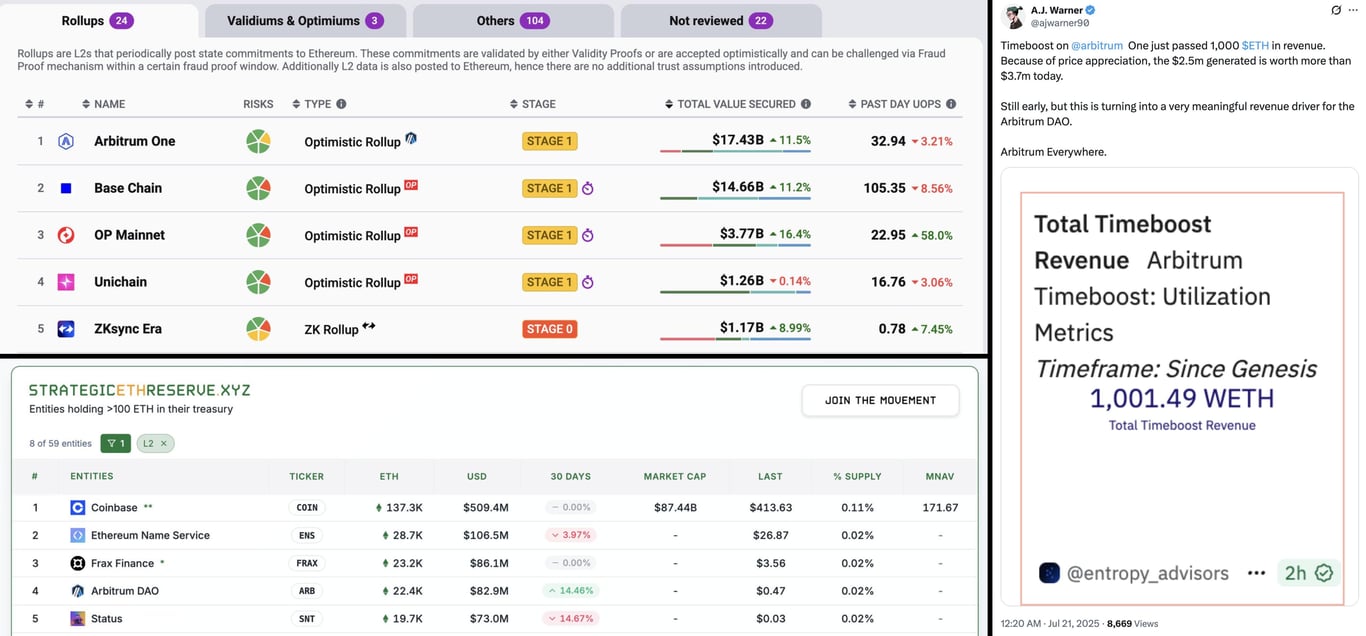Open the $ETH cashtag link in tweet

[x=1255, y=46]
